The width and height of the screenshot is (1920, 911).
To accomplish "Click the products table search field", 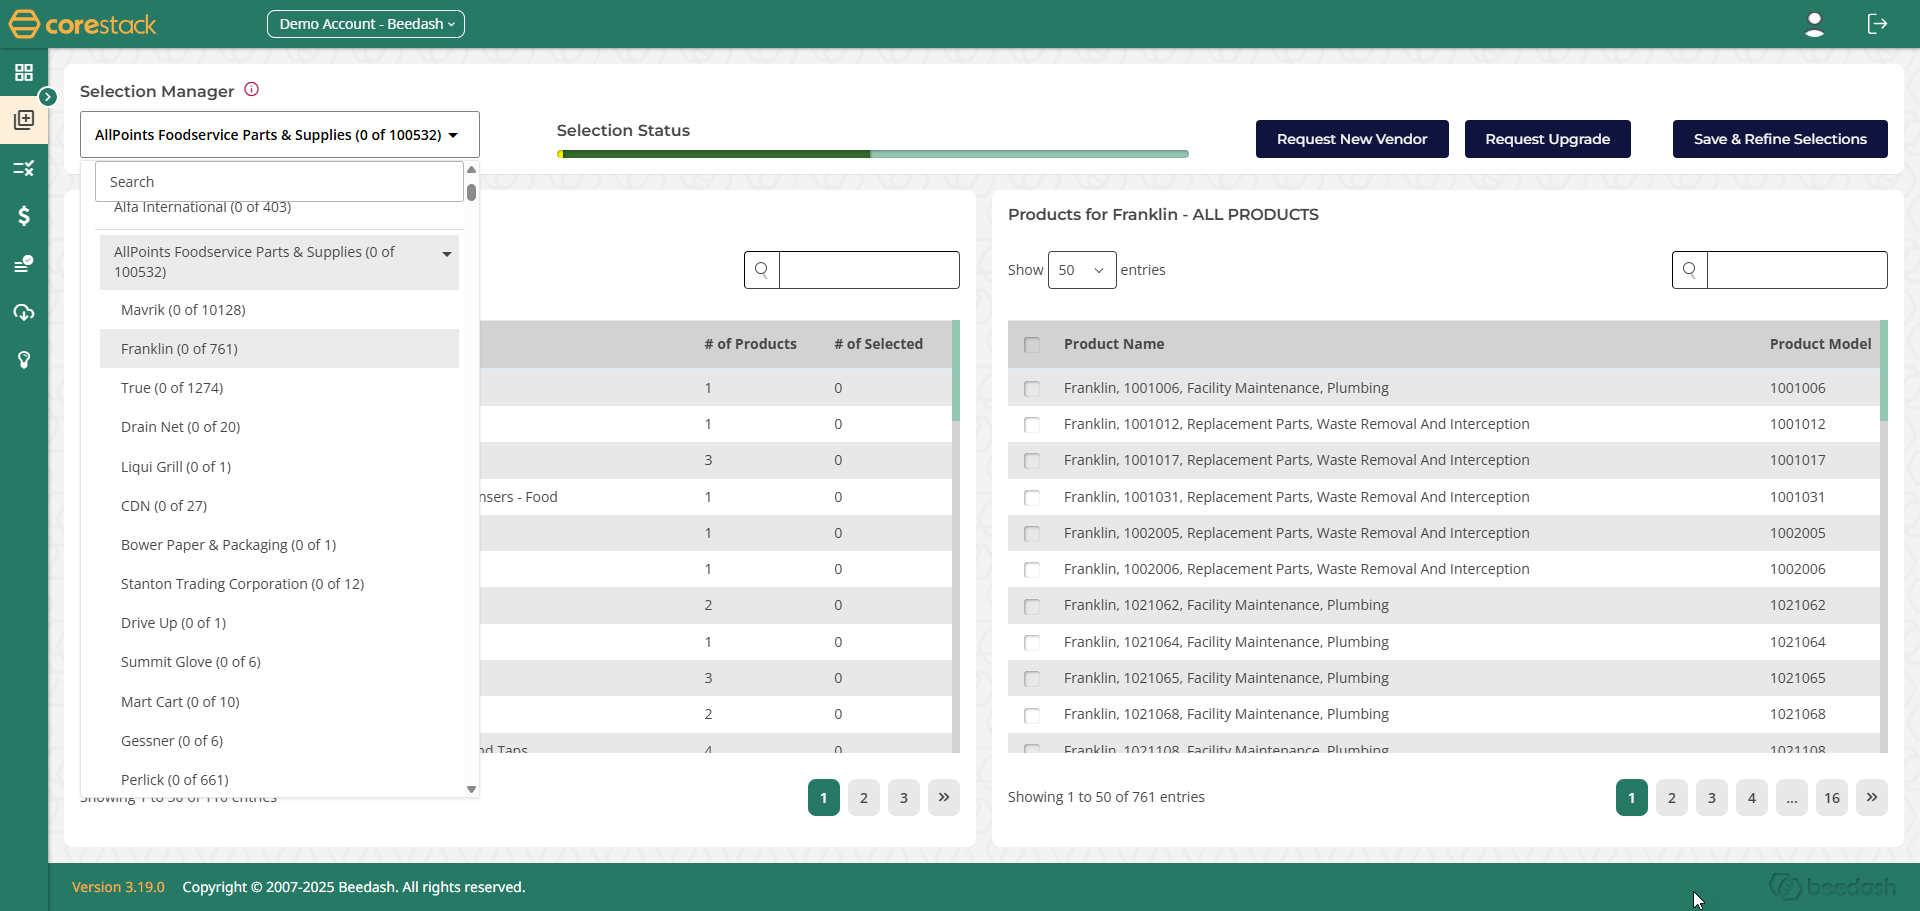I will coord(1797,270).
